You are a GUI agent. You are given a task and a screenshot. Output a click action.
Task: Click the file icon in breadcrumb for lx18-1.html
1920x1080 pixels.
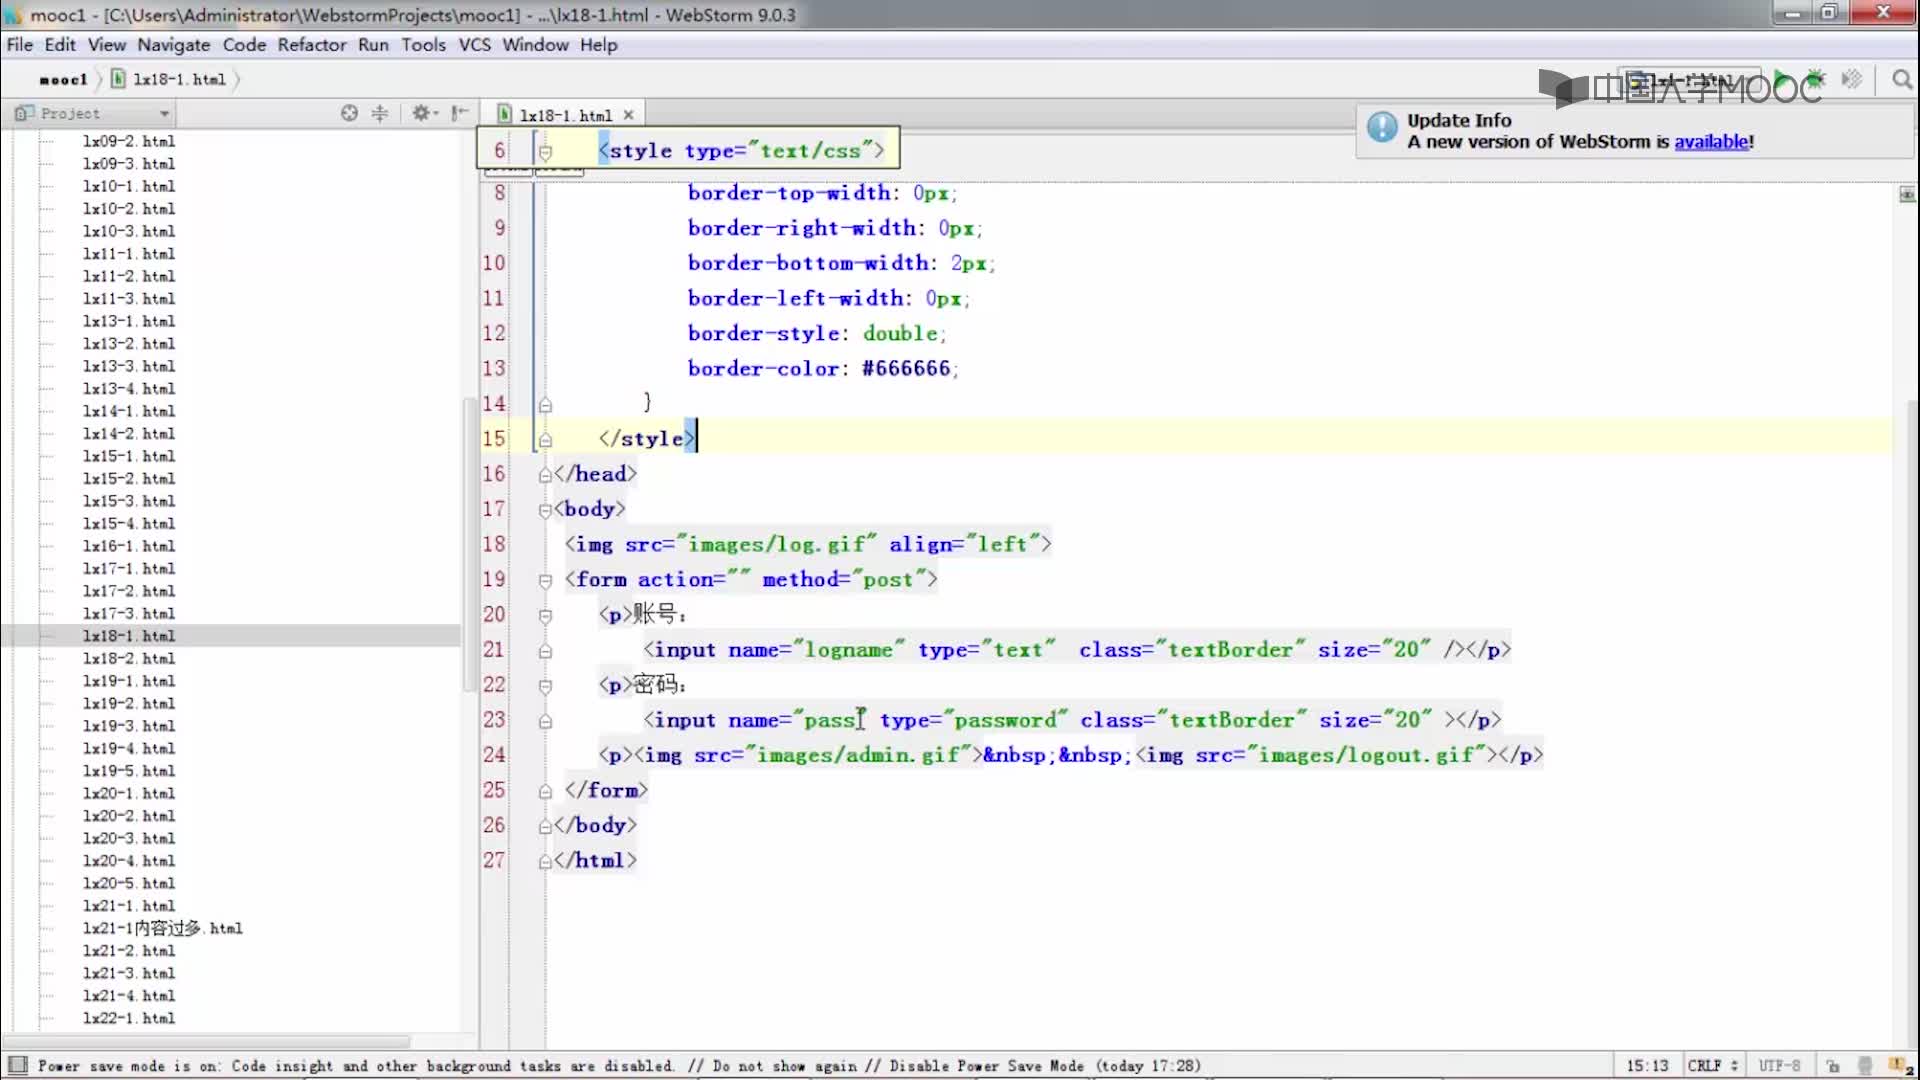[x=118, y=79]
